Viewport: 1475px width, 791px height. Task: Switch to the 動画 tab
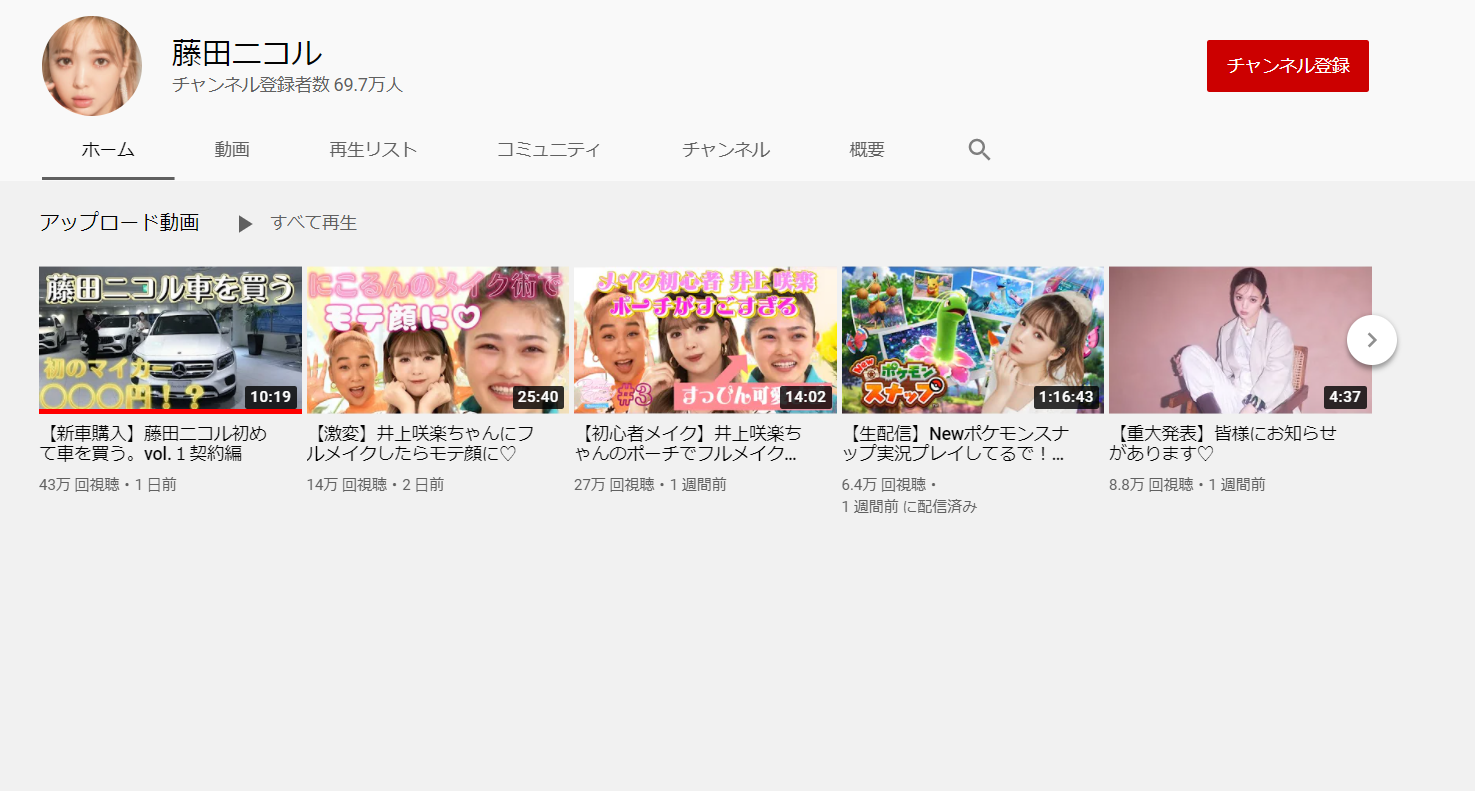232,150
